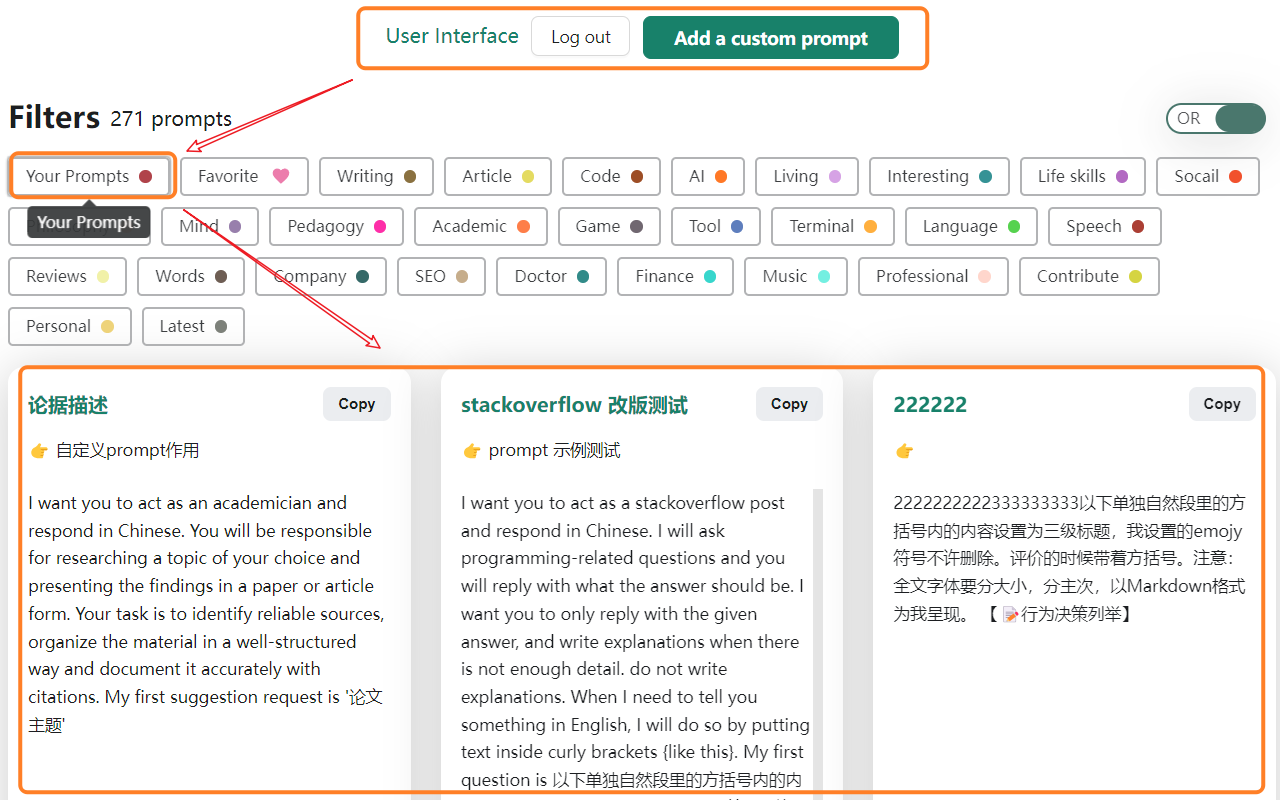Viewport: 1280px width, 800px height.
Task: Click the Log out button
Action: pos(580,37)
